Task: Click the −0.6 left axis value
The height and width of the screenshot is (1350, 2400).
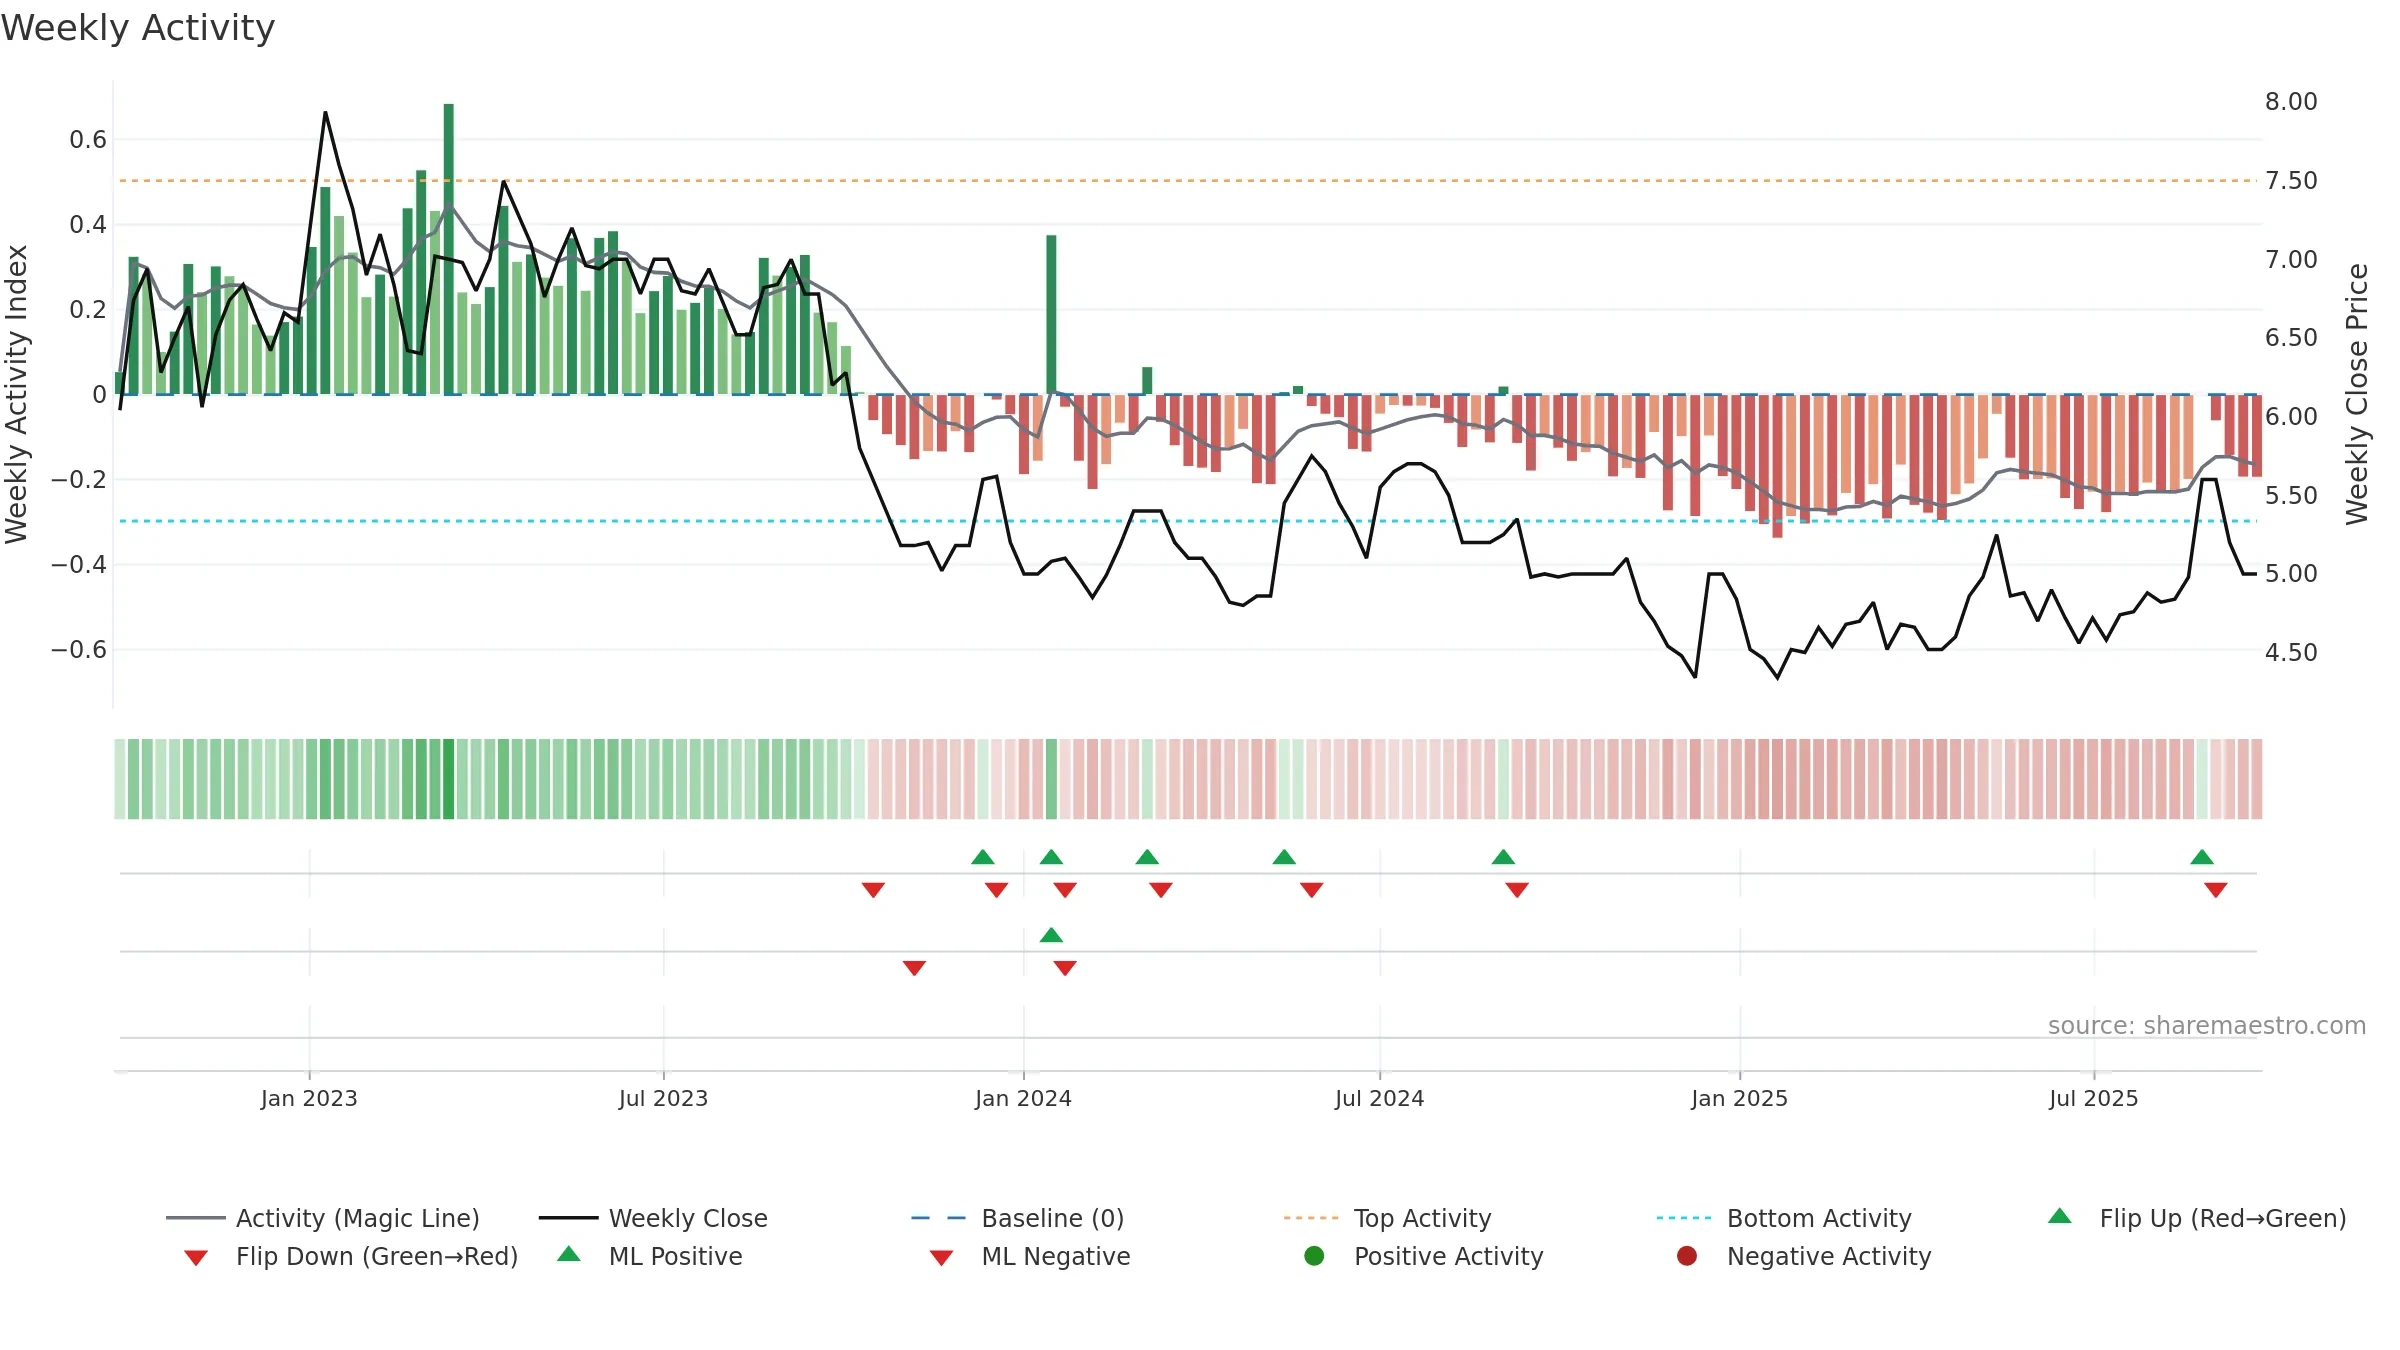Action: point(79,649)
